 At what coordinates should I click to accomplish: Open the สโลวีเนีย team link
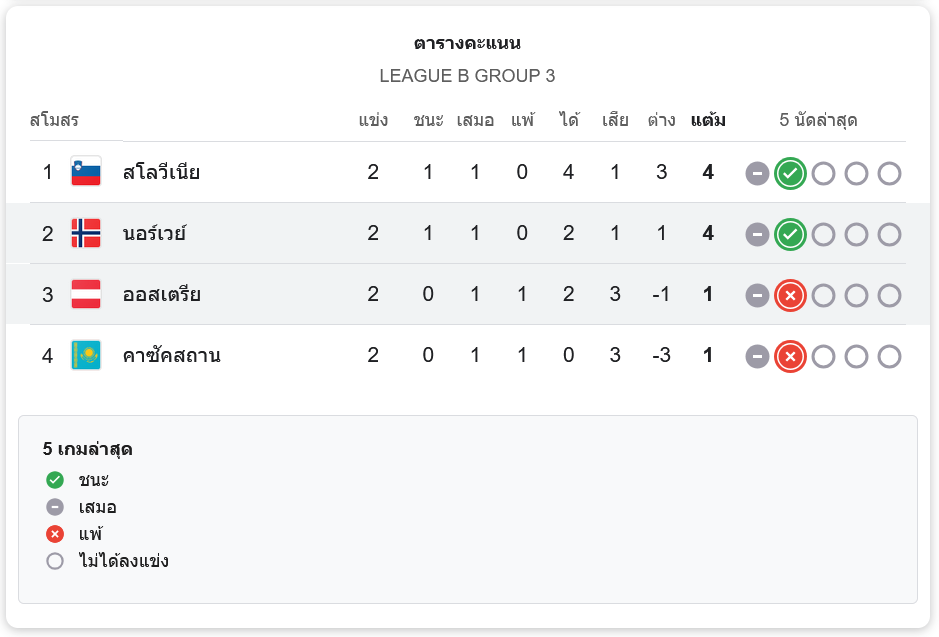tap(161, 172)
